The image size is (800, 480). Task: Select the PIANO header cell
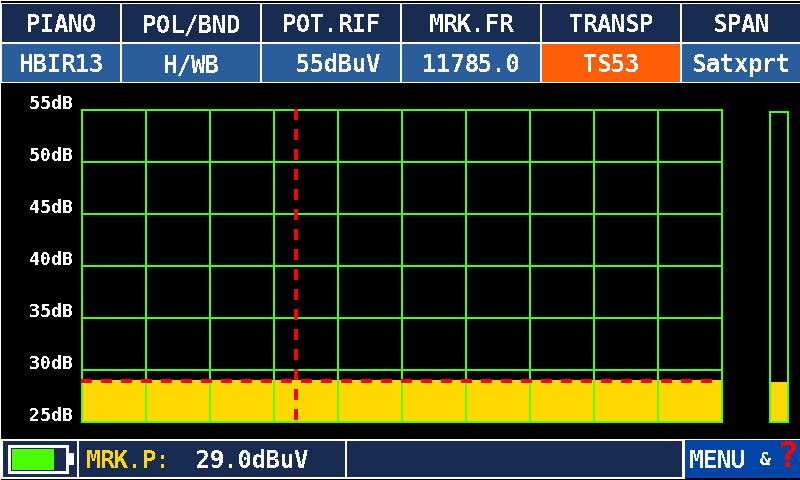point(61,23)
